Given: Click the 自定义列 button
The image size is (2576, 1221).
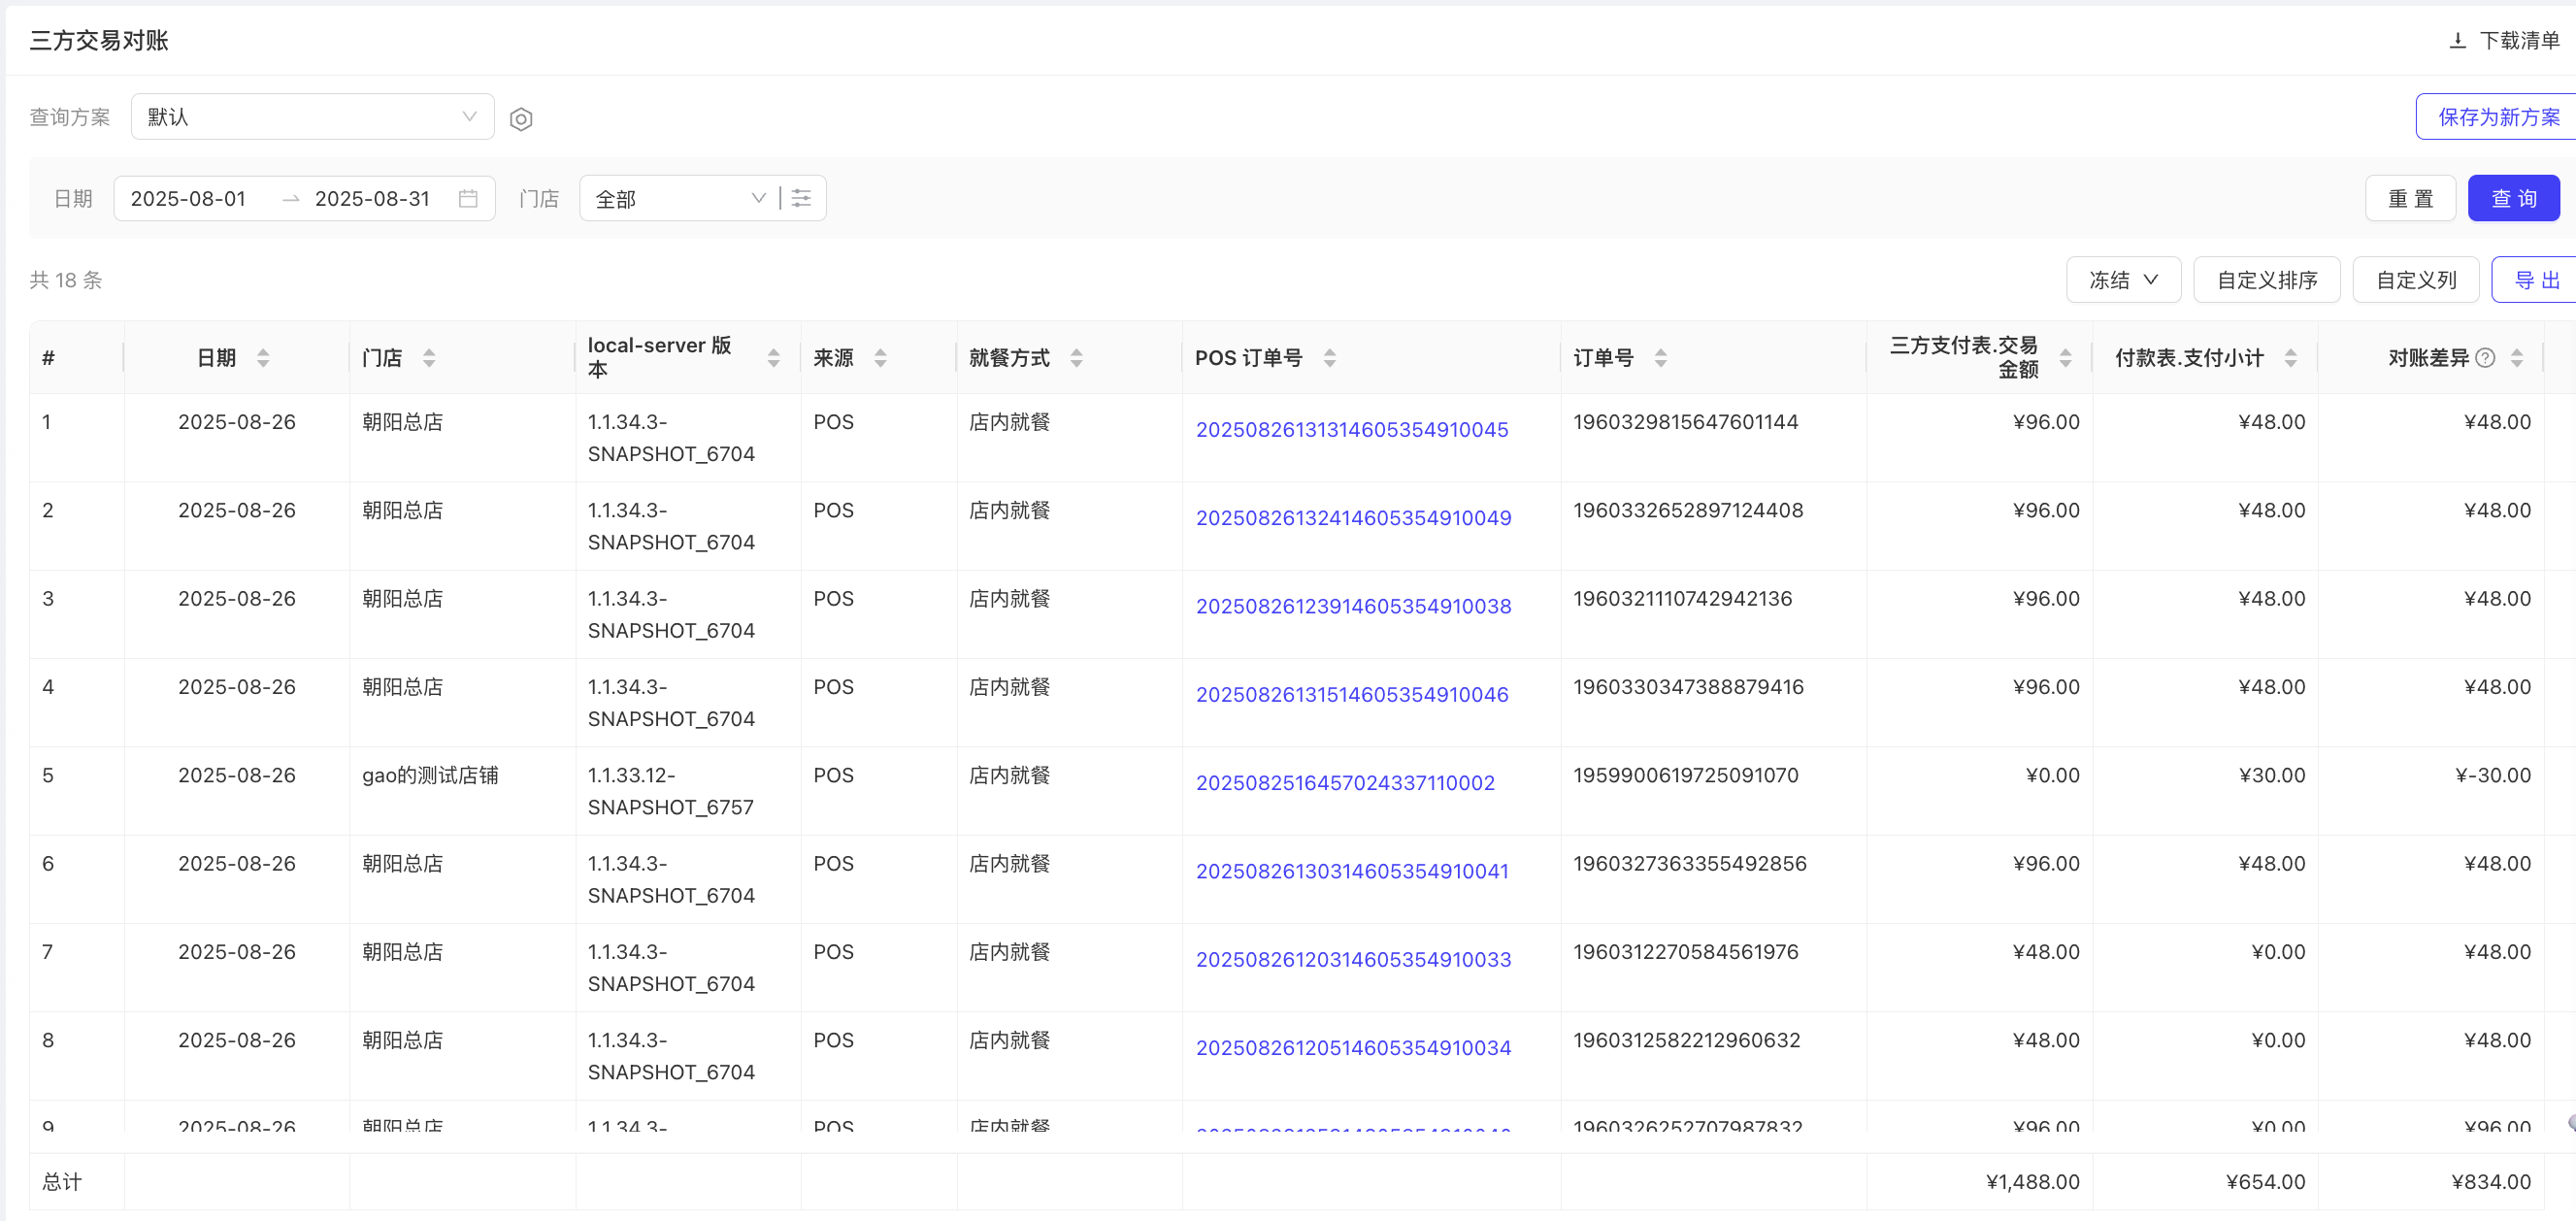Looking at the screenshot, I should point(2415,280).
